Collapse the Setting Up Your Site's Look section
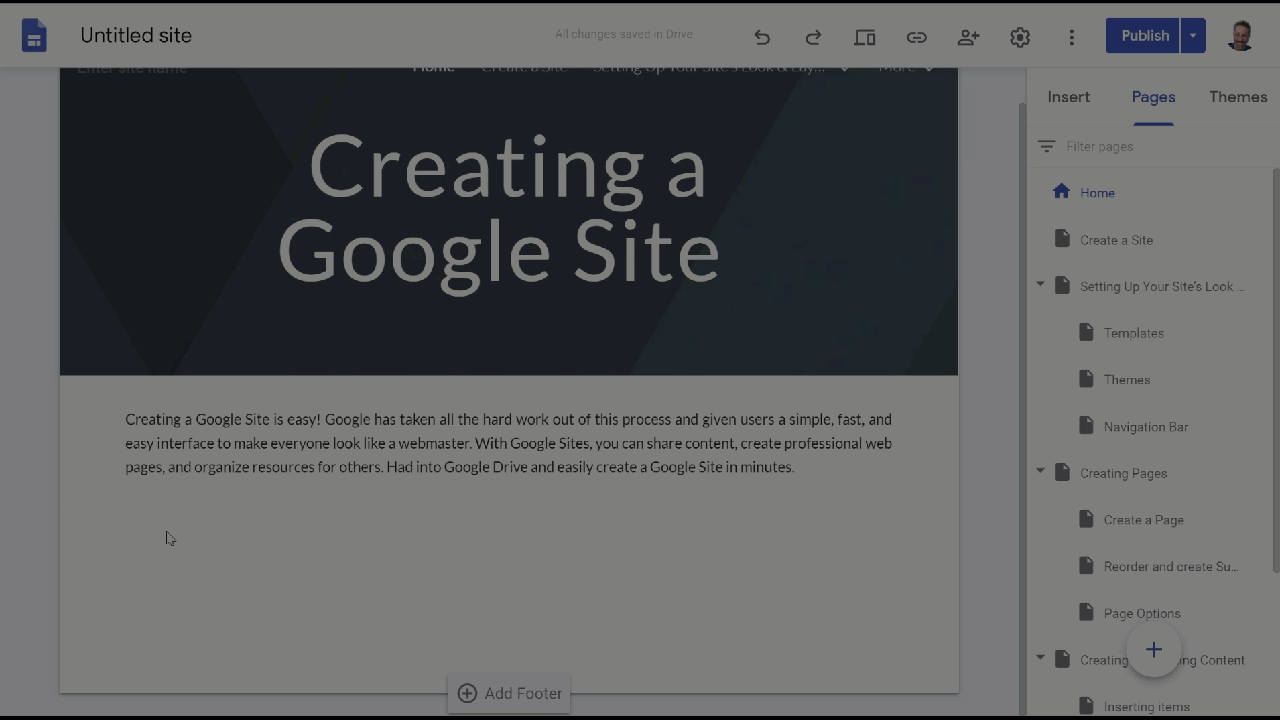 pos(1040,285)
